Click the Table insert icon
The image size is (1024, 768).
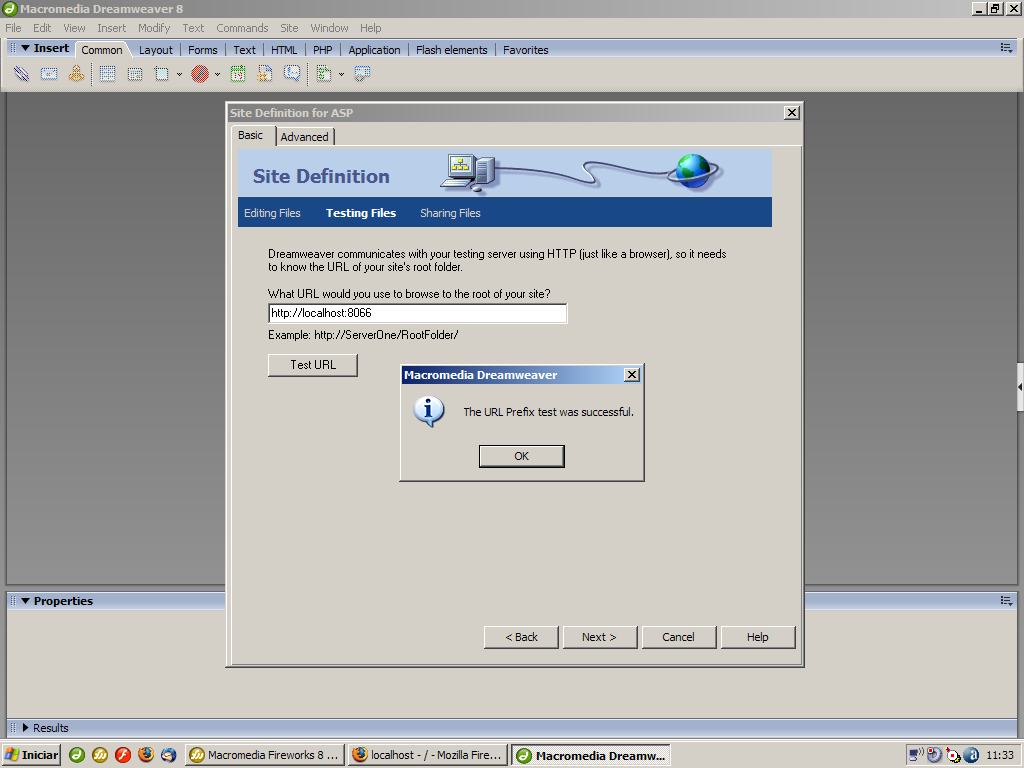108,74
